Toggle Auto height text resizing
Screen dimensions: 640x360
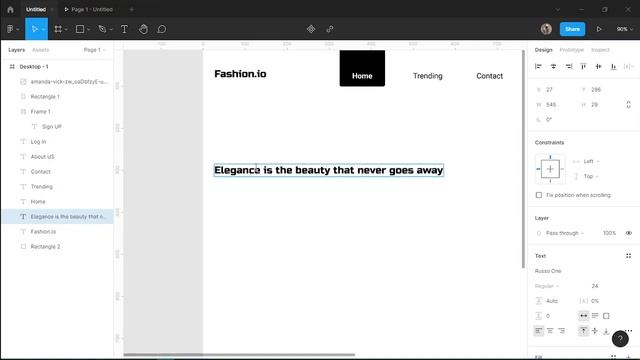(595, 316)
